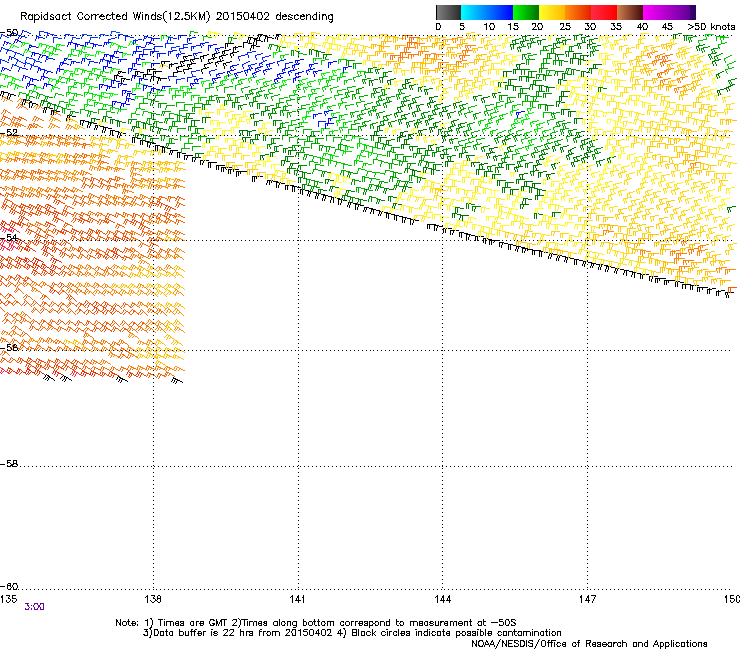Click the NOAA/NESDIS credit line

(x=589, y=644)
